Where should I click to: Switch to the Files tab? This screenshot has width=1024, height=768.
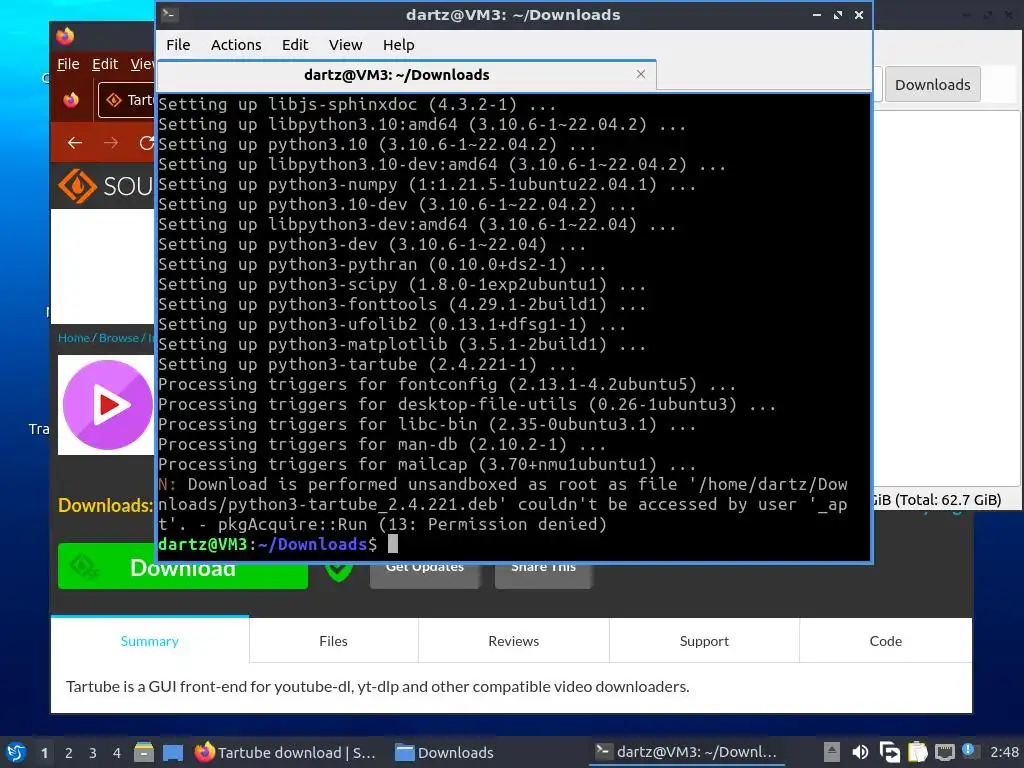[333, 641]
